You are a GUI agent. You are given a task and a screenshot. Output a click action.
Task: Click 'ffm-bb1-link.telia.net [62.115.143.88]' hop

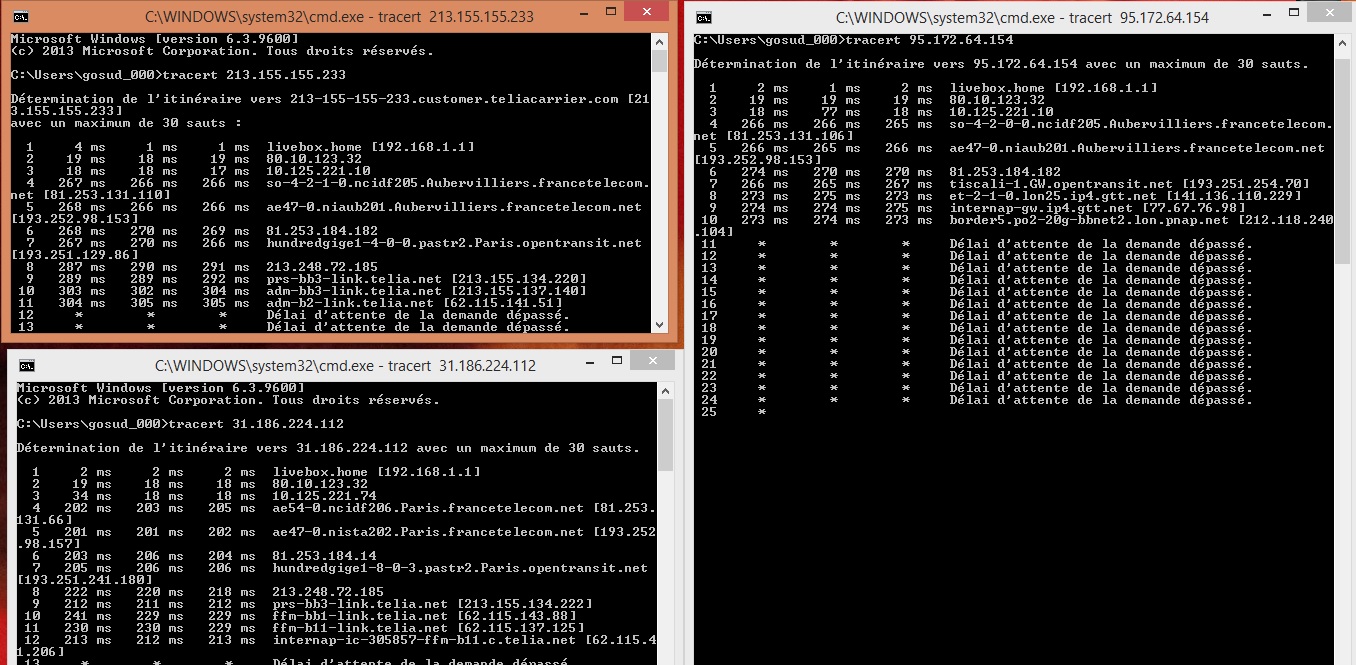(424, 616)
